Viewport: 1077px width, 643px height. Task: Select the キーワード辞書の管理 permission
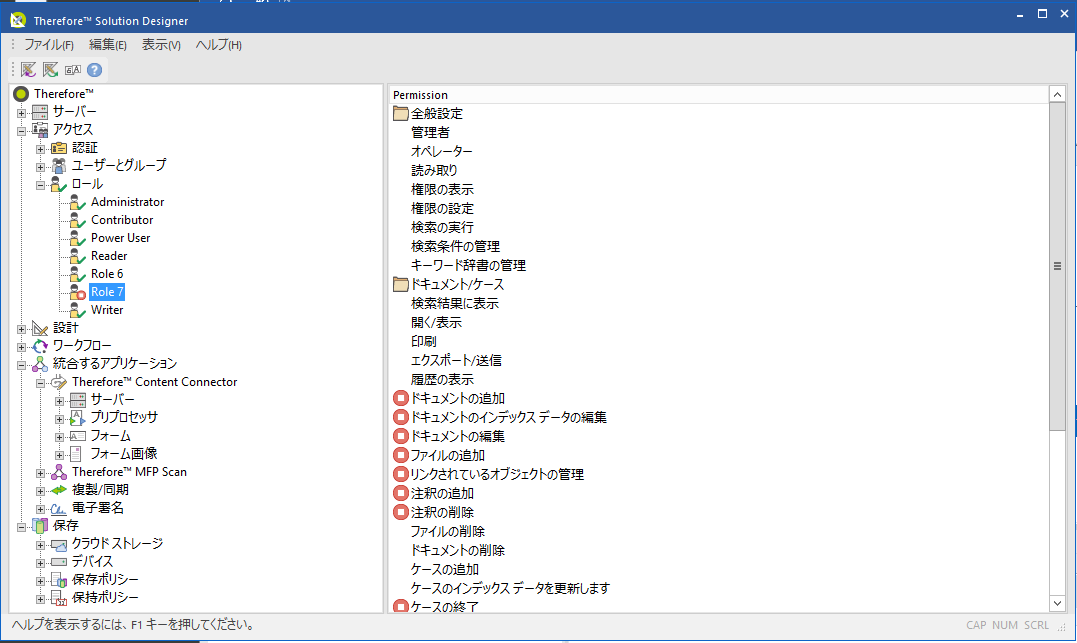tap(468, 265)
